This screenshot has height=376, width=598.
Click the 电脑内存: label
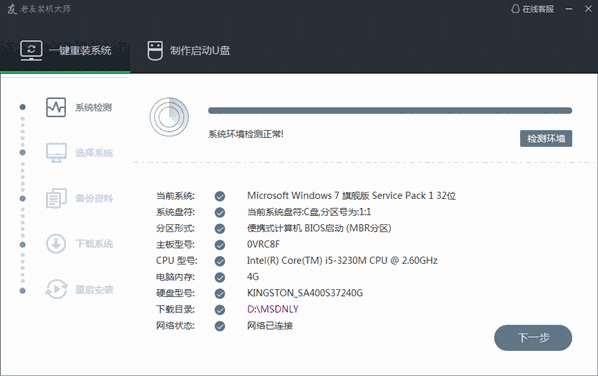pos(175,277)
